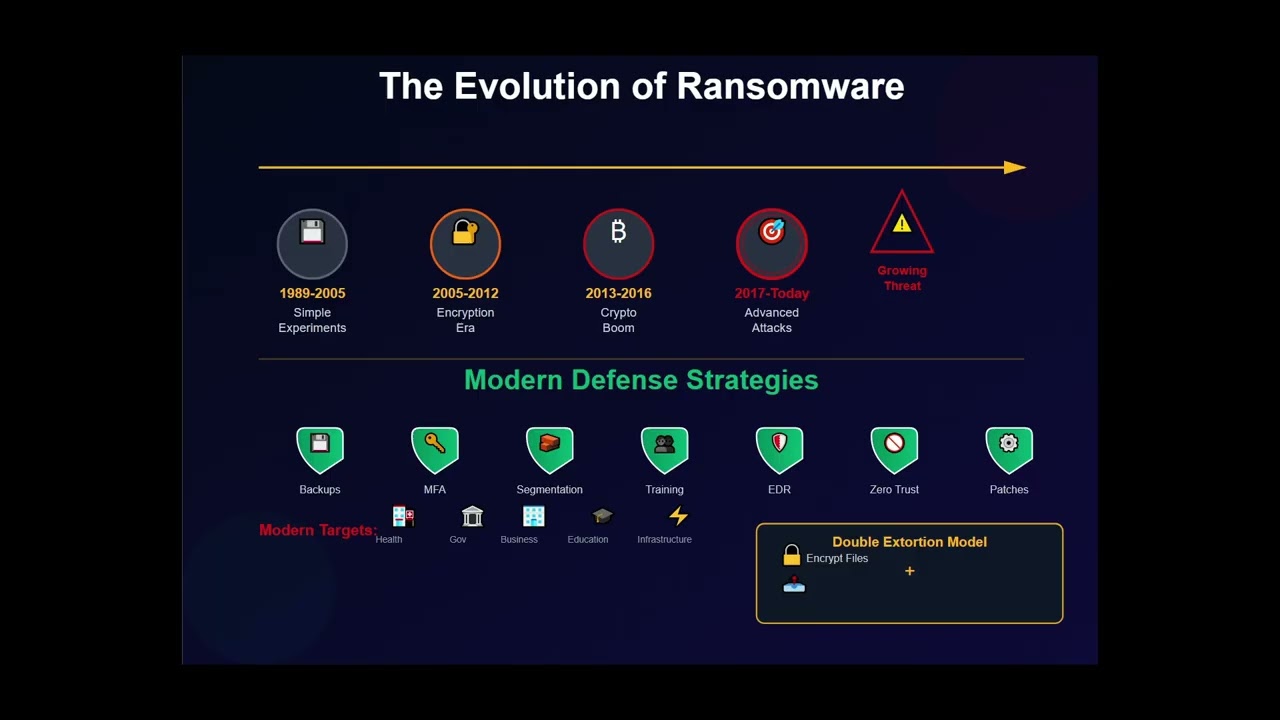Click the Simple Experiments caption
Image resolution: width=1280 pixels, height=720 pixels.
click(x=312, y=320)
